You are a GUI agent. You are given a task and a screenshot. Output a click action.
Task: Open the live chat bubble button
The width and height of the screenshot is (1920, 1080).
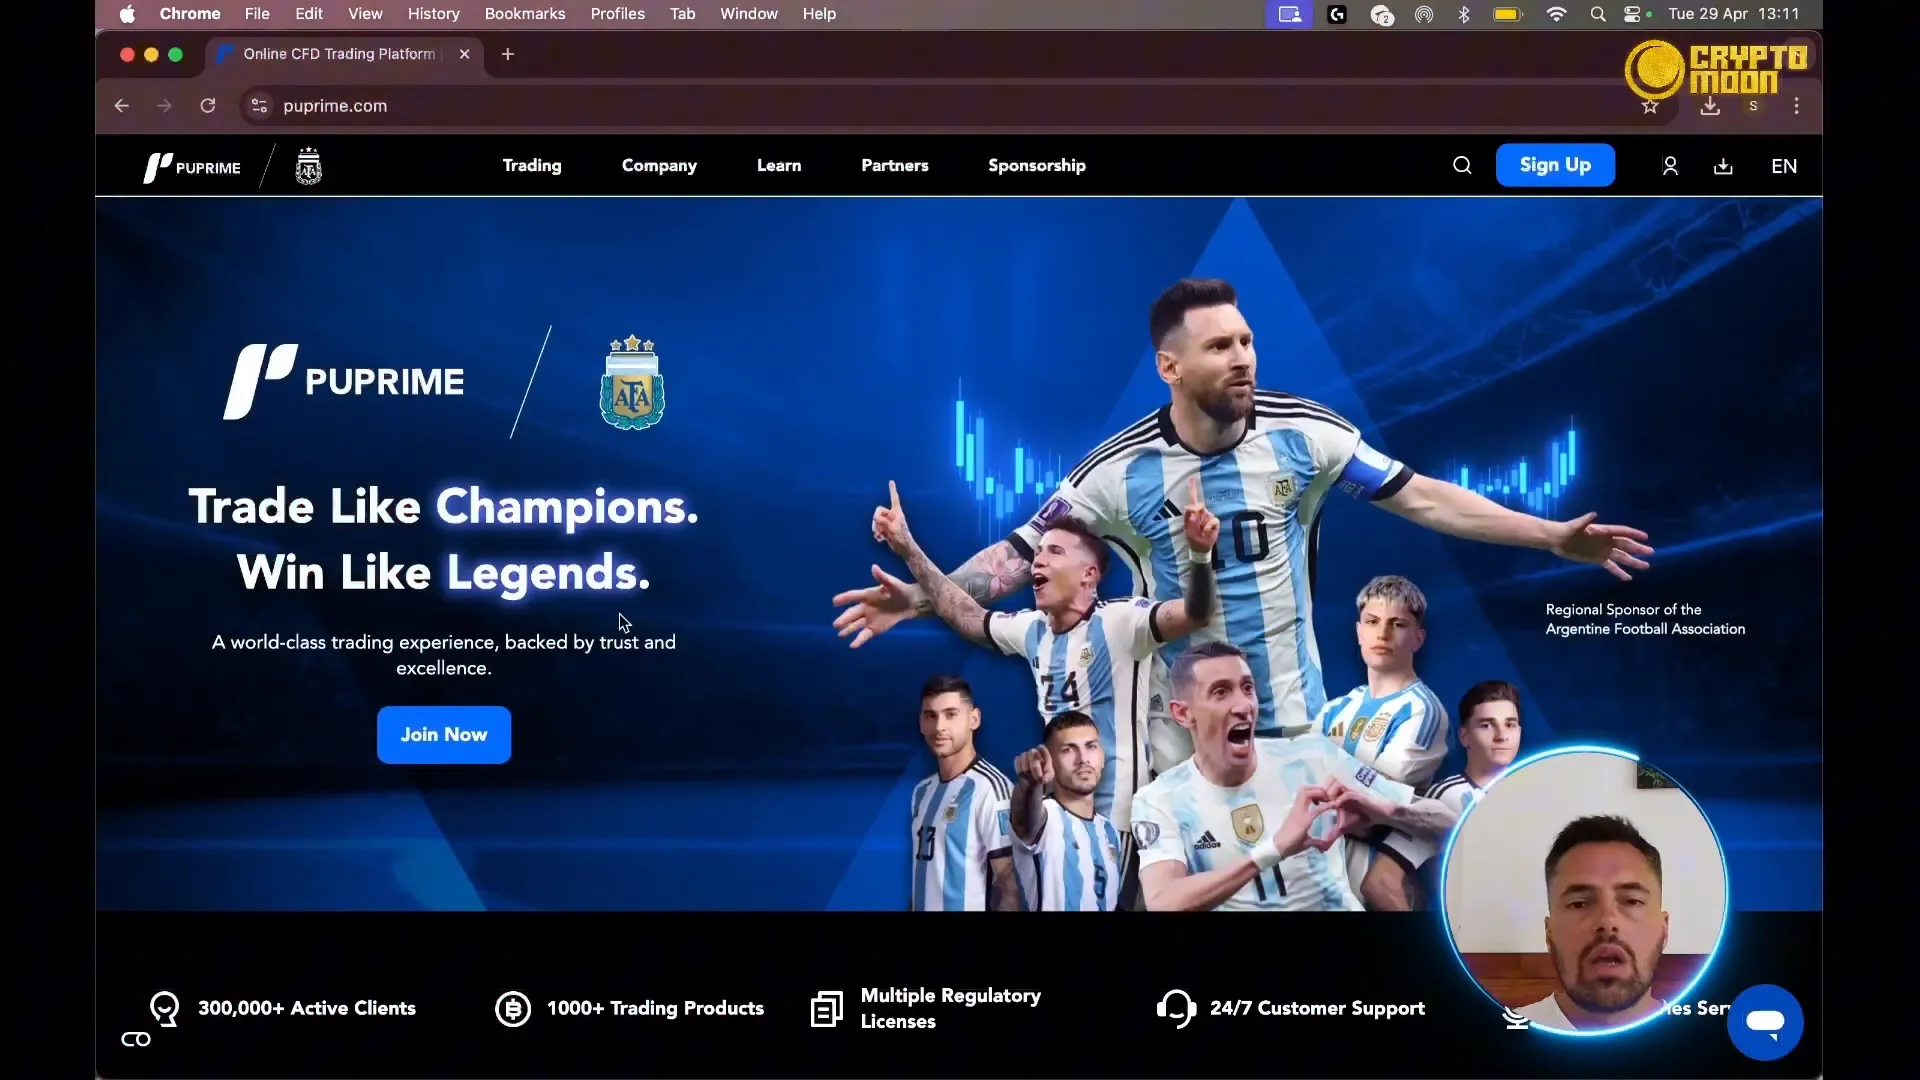click(1765, 1022)
